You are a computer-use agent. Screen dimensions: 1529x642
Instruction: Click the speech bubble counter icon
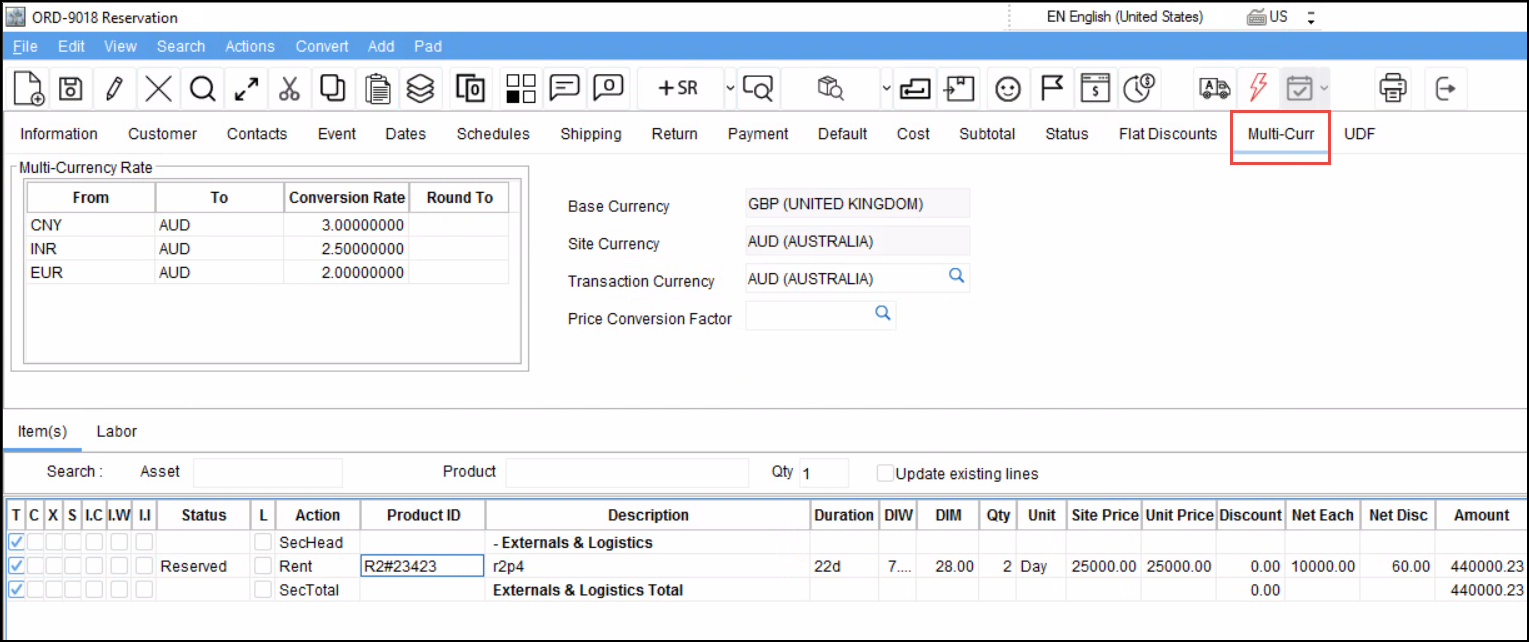[609, 88]
